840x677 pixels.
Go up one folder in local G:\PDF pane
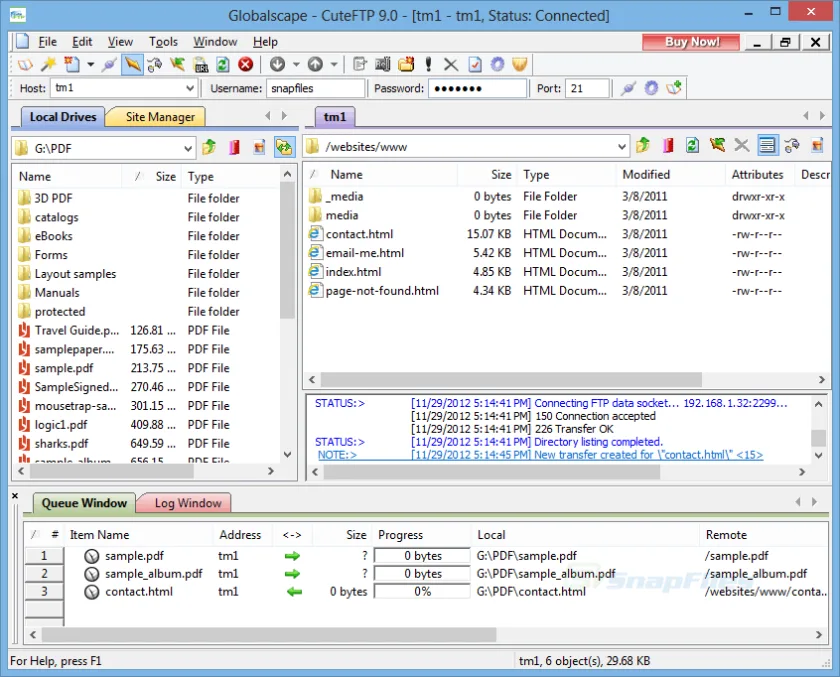(209, 147)
